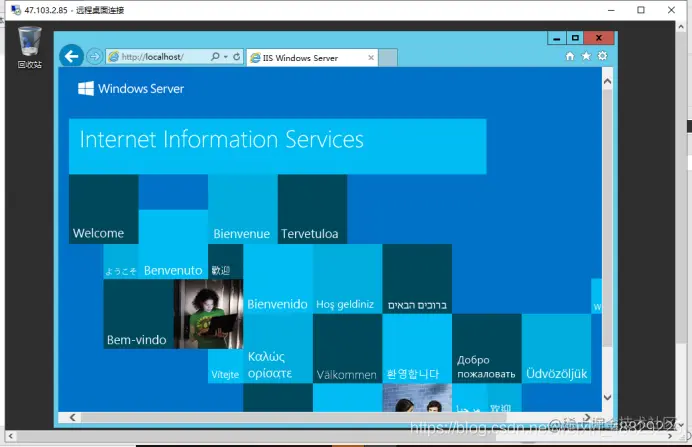Maximize the Internet Explorer window

click(x=575, y=38)
